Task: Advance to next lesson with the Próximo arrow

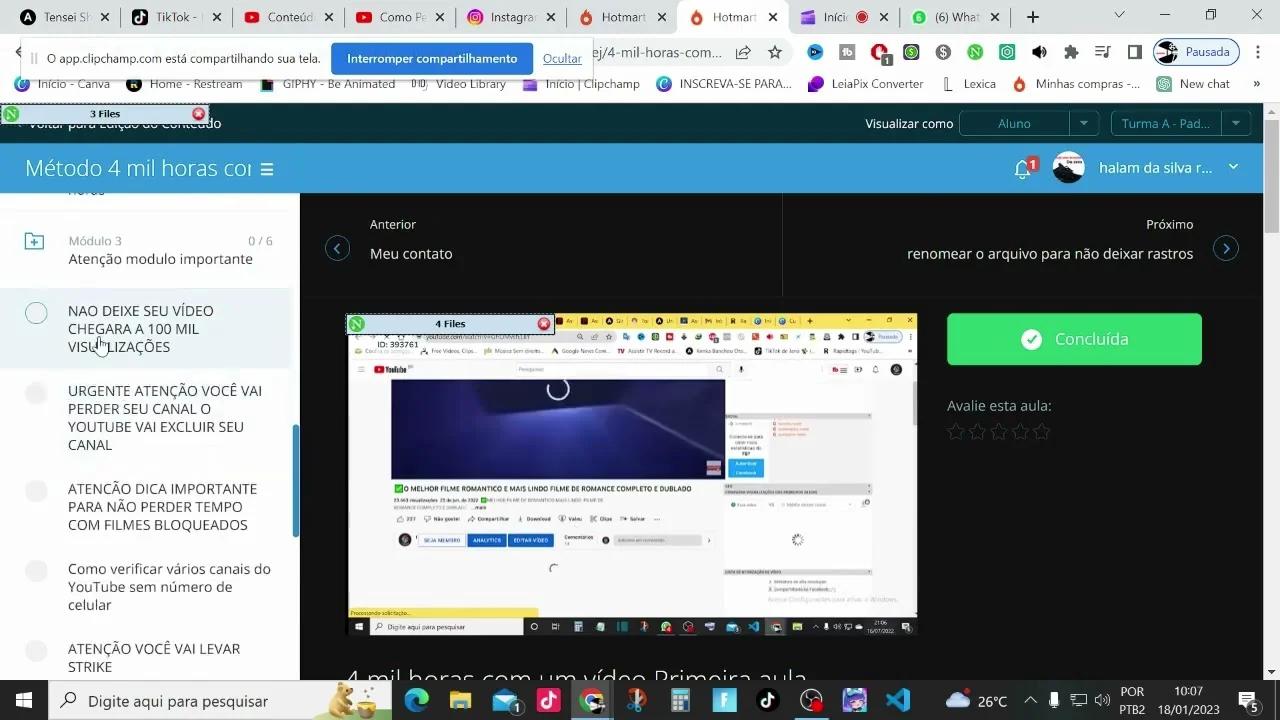Action: pyautogui.click(x=1226, y=247)
